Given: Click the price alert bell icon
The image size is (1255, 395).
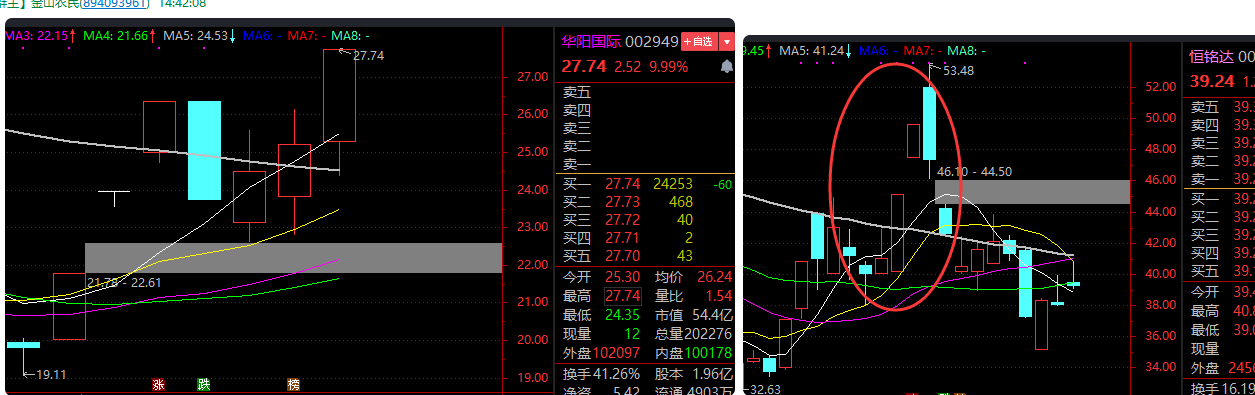Looking at the screenshot, I should (x=727, y=66).
